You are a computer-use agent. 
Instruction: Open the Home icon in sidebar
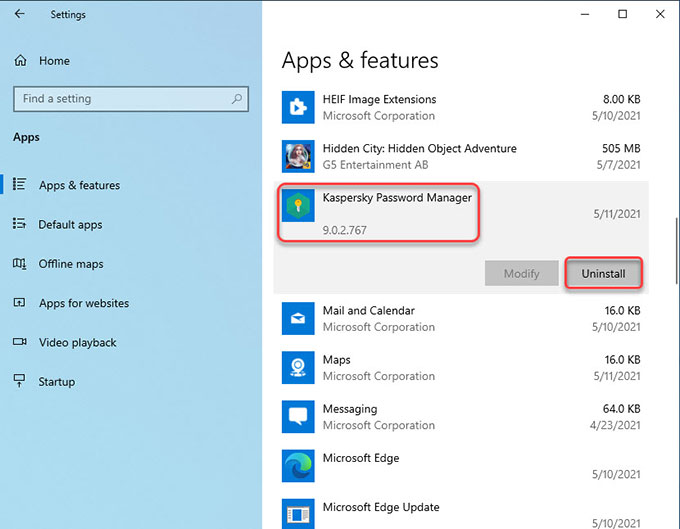pyautogui.click(x=20, y=60)
